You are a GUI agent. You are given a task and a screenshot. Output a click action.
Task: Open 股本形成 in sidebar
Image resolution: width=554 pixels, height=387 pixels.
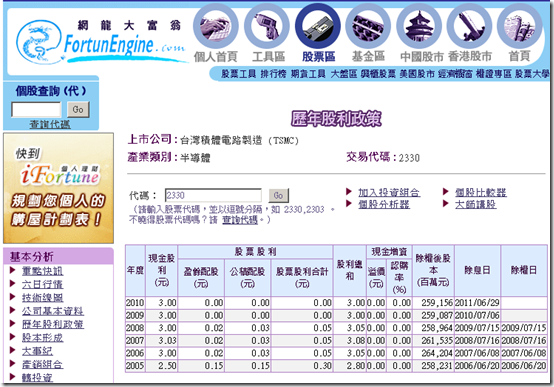pyautogui.click(x=42, y=338)
